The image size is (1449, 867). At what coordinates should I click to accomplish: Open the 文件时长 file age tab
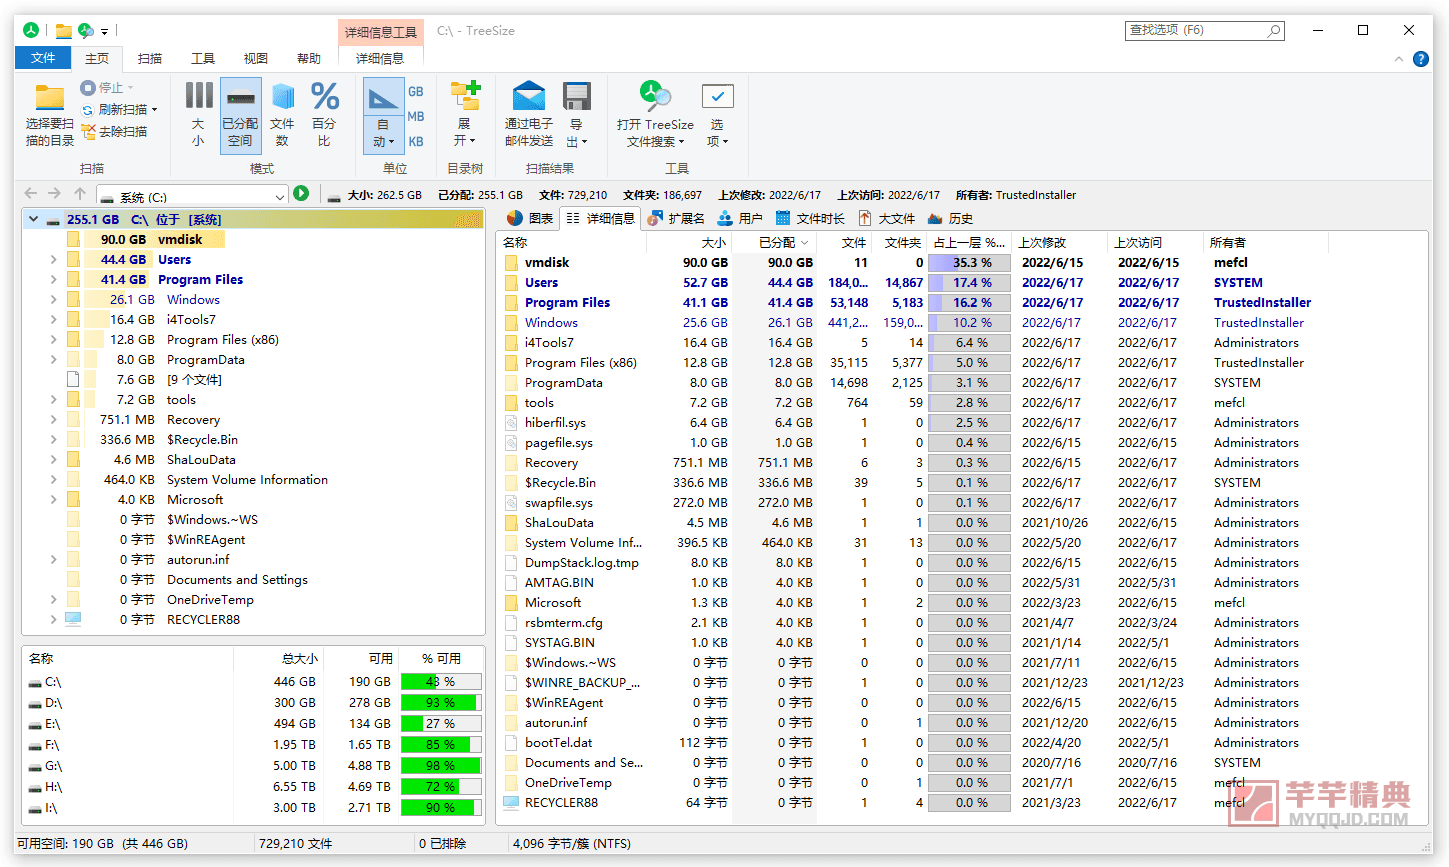click(x=811, y=218)
